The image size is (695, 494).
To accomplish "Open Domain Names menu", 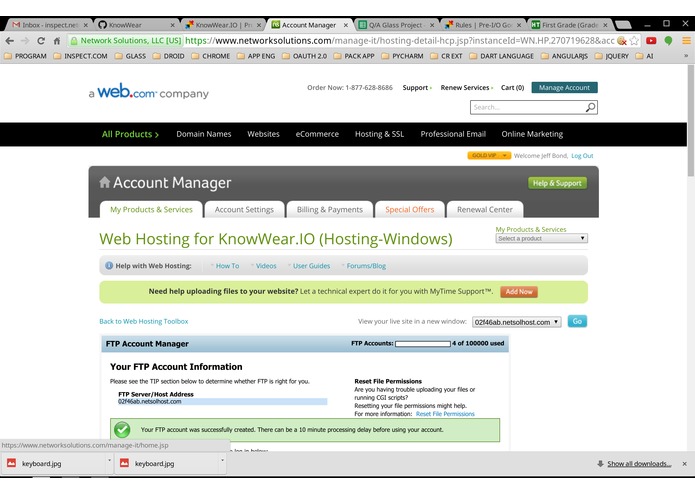I will pos(204,134).
